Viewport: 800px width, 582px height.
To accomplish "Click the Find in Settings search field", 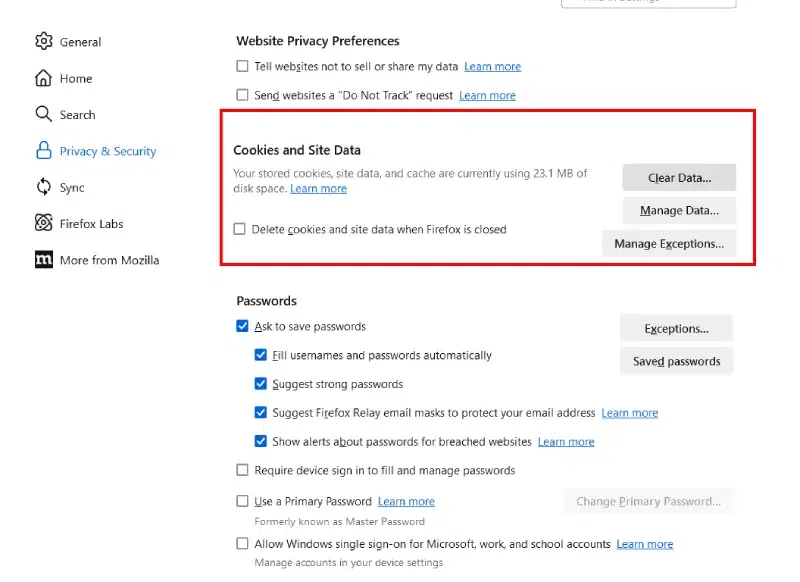I will tap(648, 3).
